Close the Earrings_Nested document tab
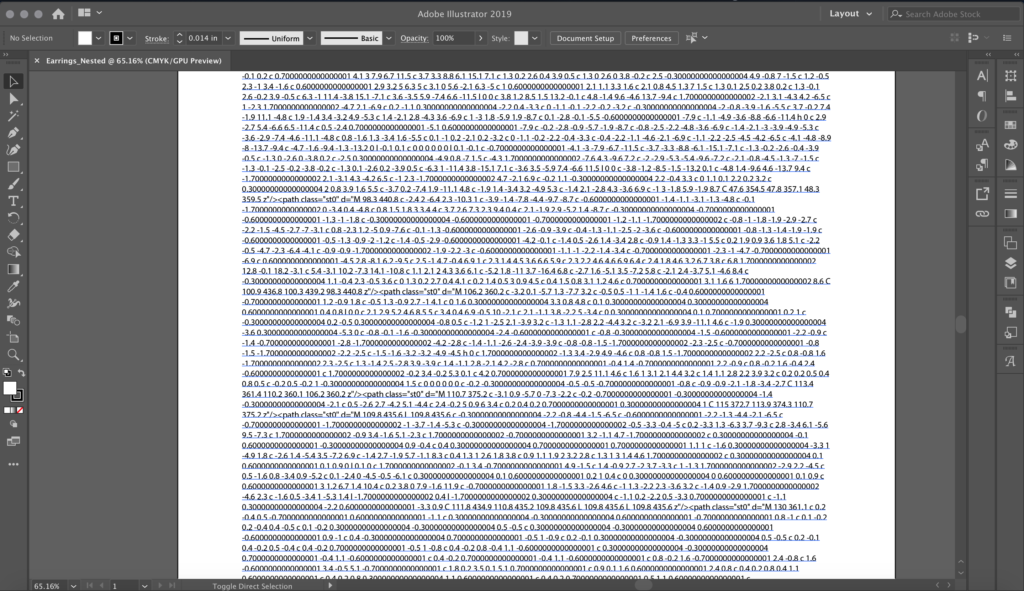 point(37,61)
